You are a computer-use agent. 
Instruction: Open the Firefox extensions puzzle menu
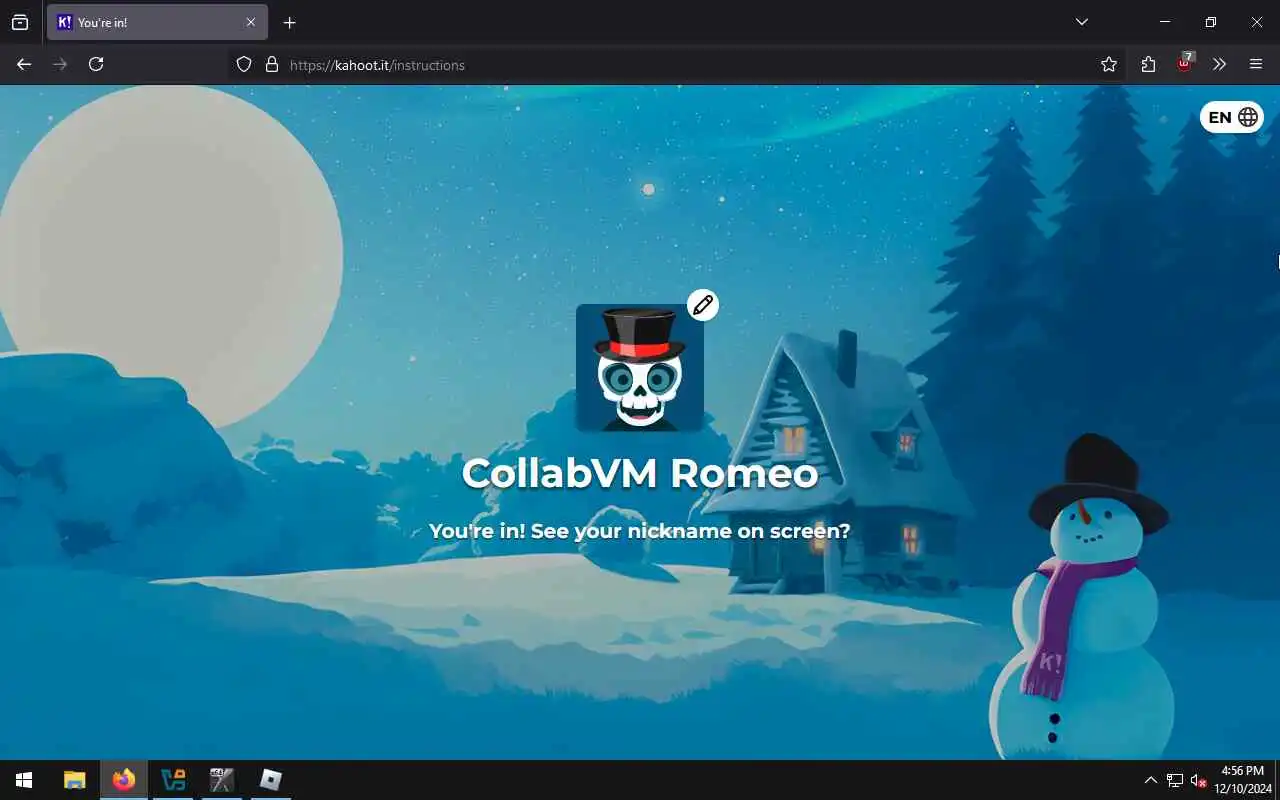1148,64
